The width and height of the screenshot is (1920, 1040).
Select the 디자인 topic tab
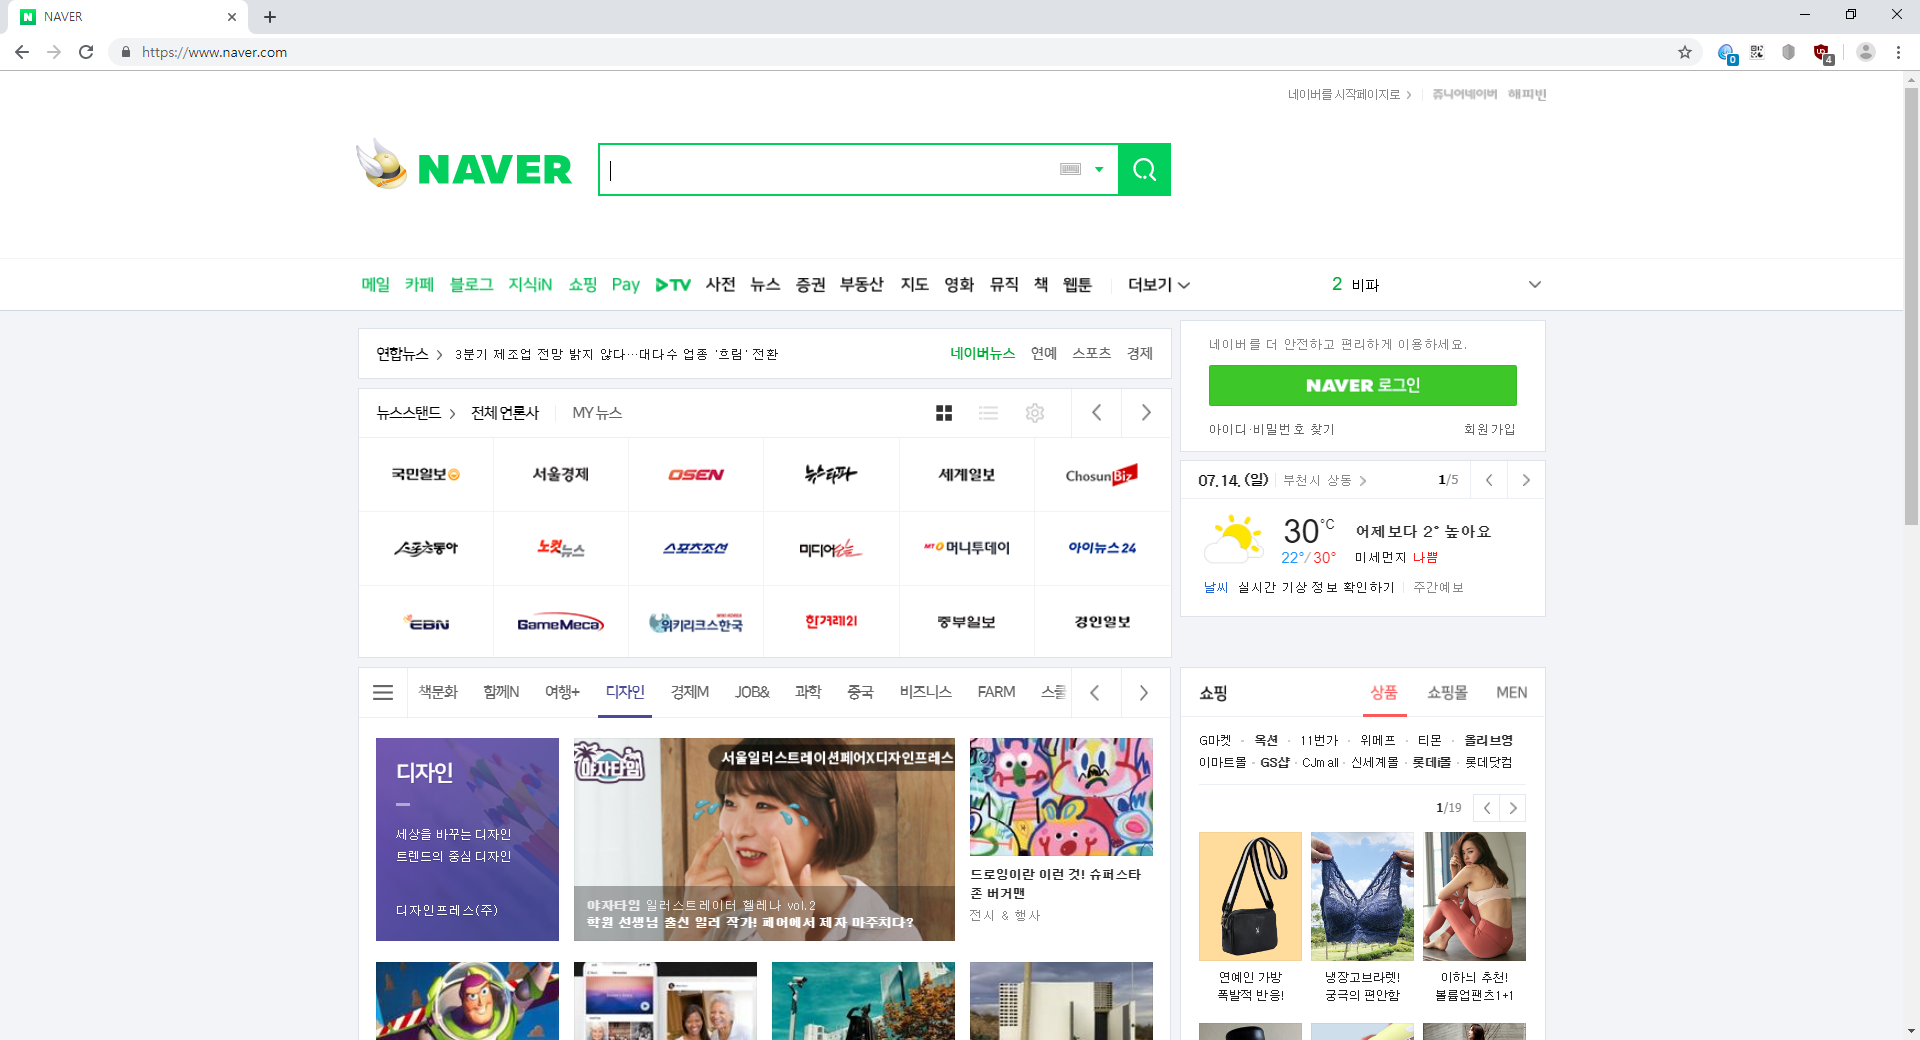(625, 692)
